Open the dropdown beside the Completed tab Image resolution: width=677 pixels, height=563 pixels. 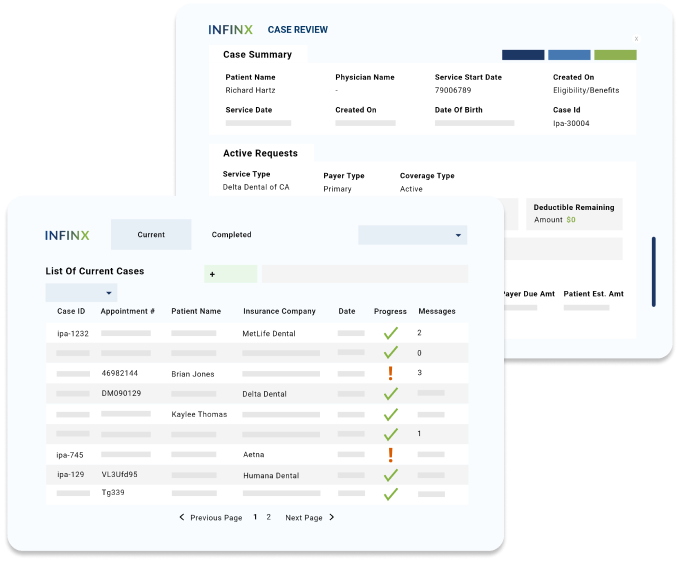(412, 235)
